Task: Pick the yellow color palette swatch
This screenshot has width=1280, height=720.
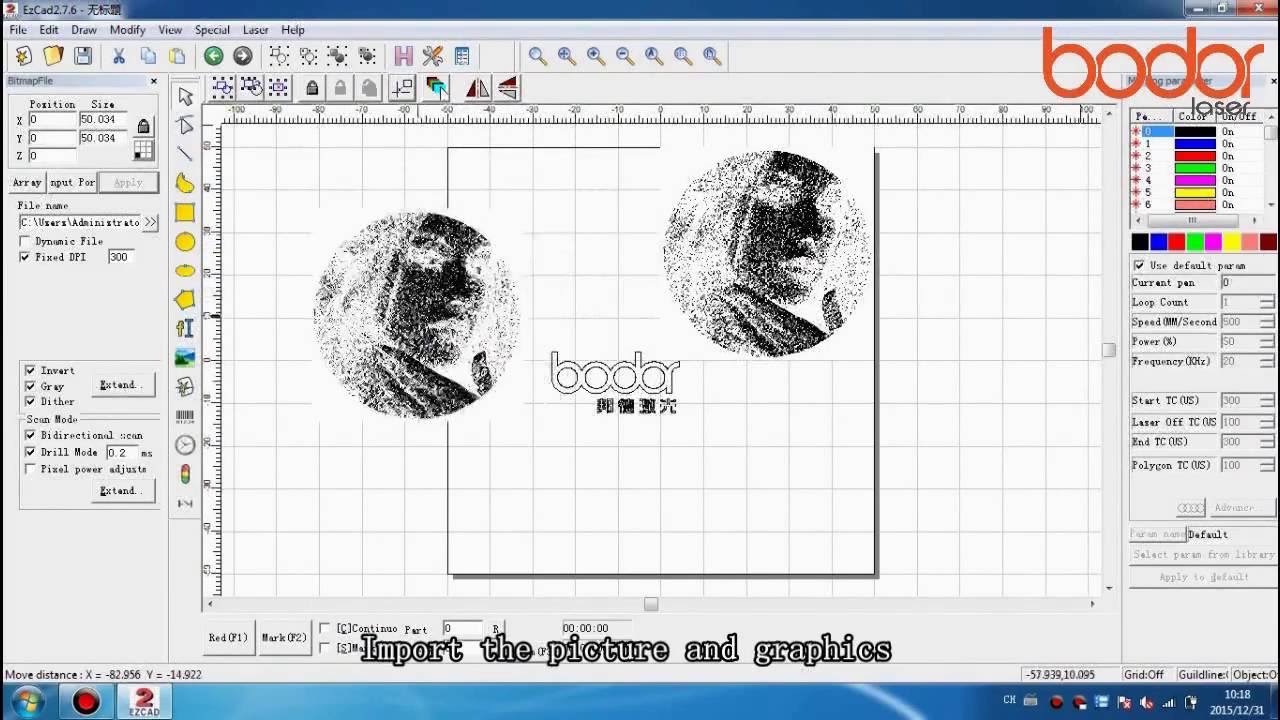Action: coord(1232,242)
